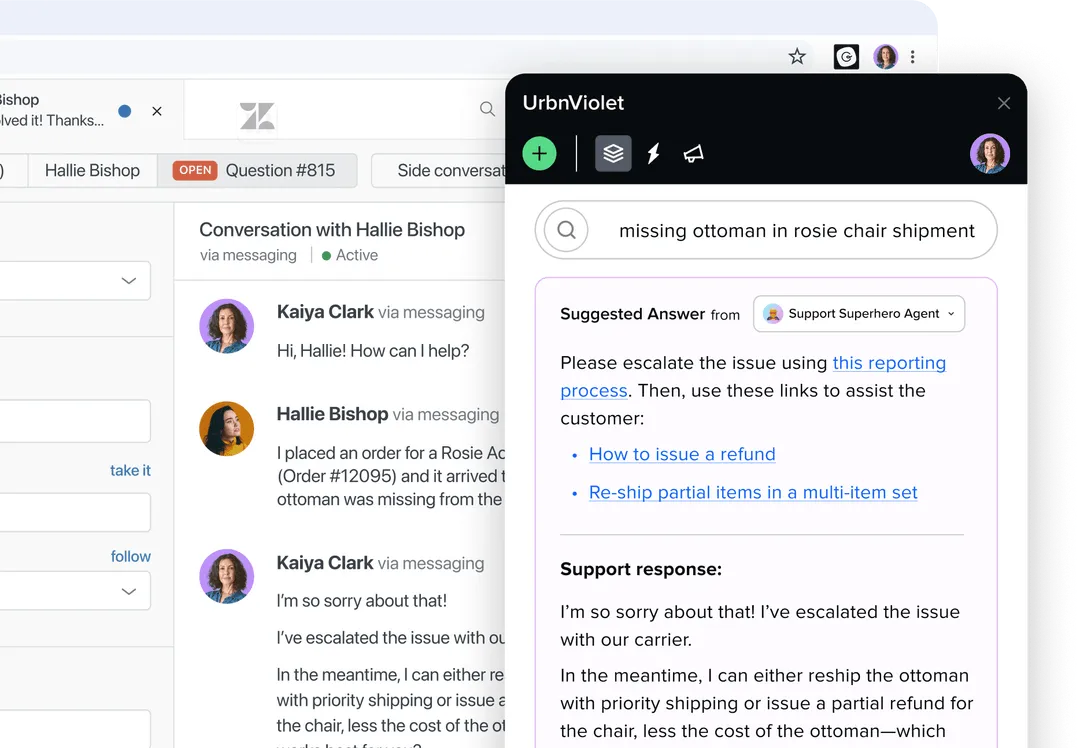Click the Zendesk logo

pos(257,116)
